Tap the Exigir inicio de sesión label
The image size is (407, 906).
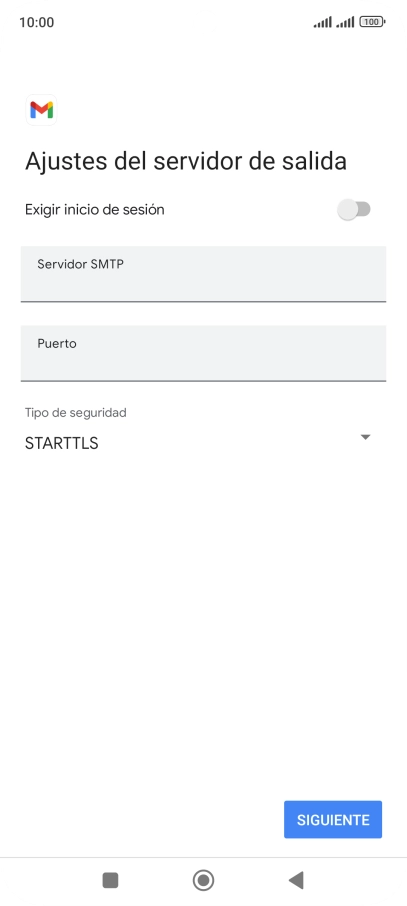pyautogui.click(x=95, y=210)
